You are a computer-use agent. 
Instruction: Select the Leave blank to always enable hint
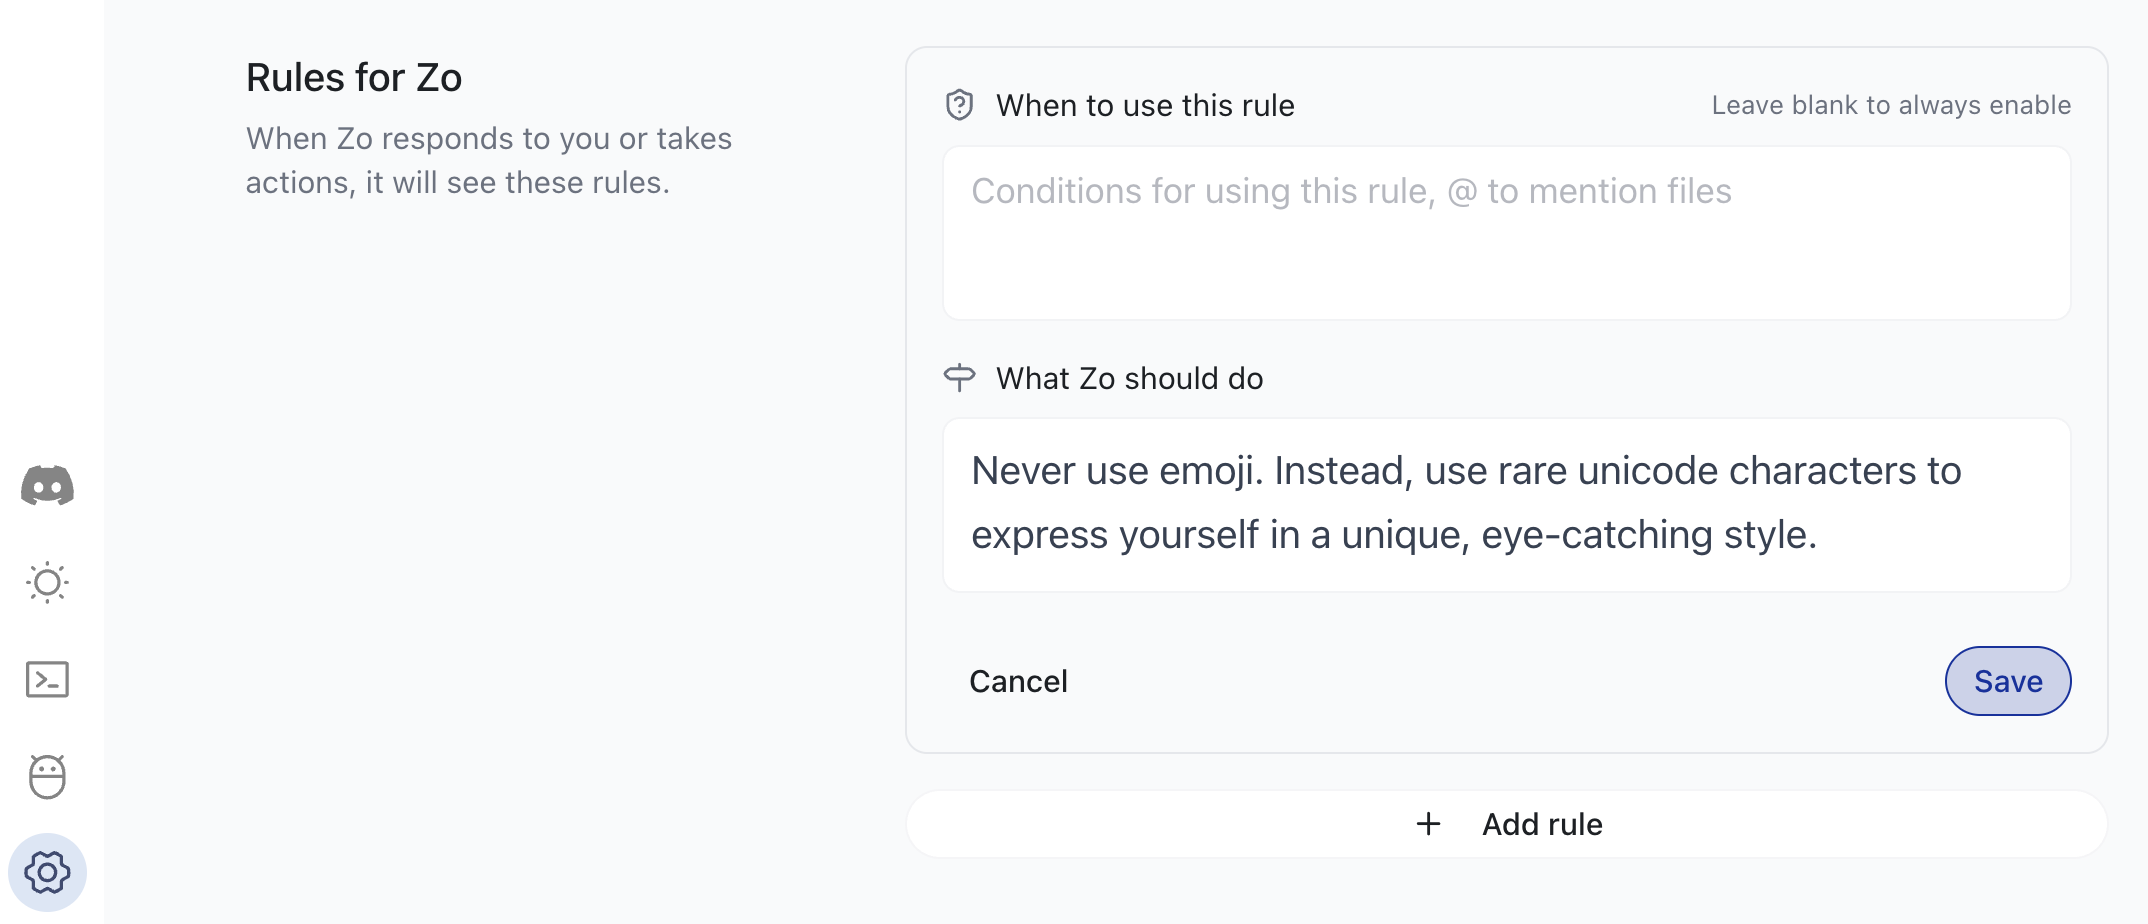pos(1891,105)
